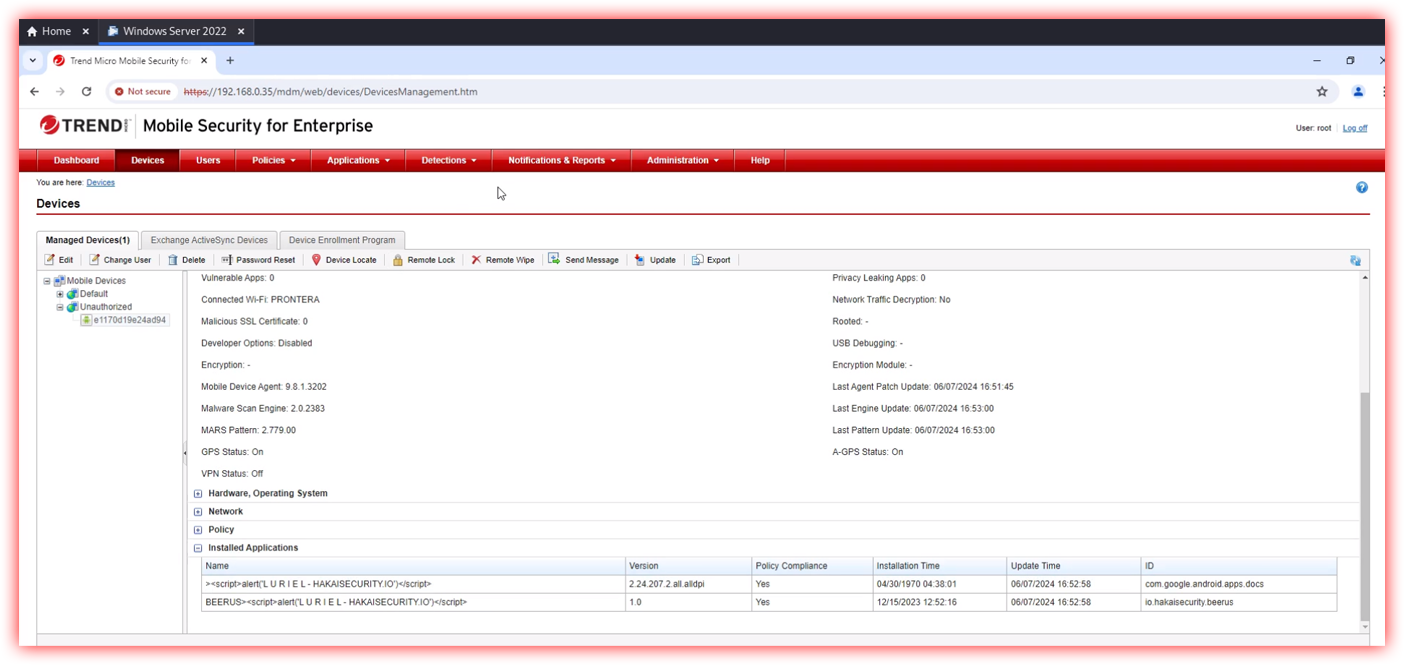
Task: Expand the Hardware, Operating System section
Action: [198, 494]
